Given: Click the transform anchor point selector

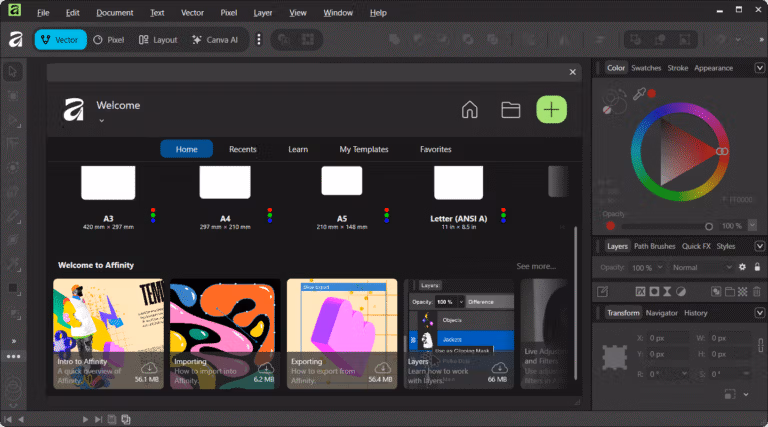Looking at the screenshot, I should [x=615, y=357].
